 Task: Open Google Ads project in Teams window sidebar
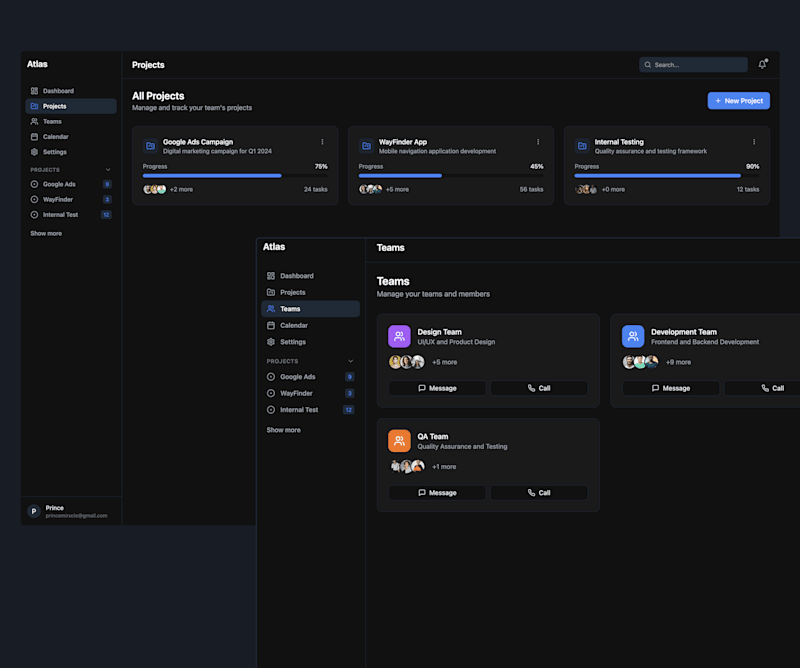[x=310, y=377]
